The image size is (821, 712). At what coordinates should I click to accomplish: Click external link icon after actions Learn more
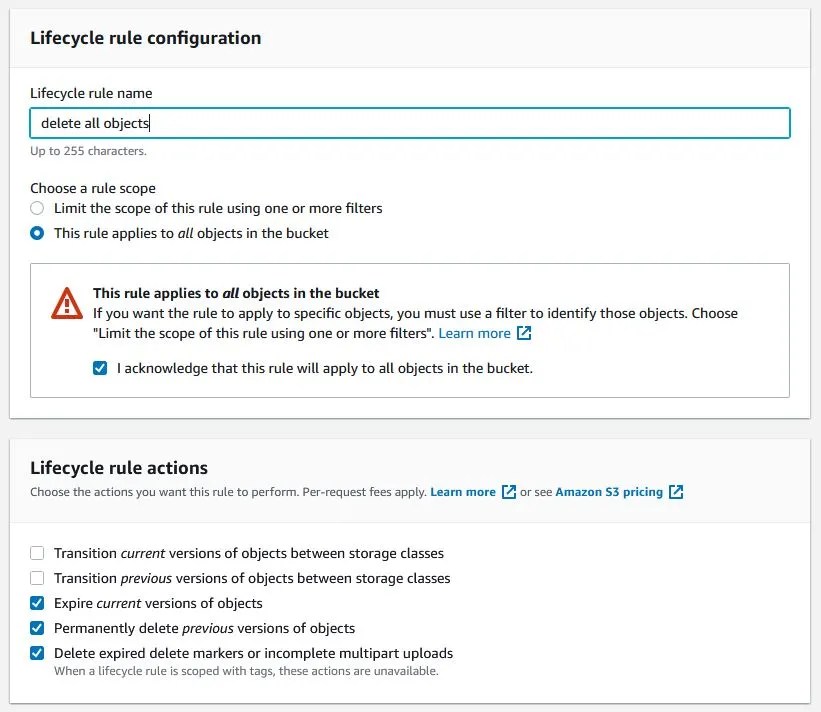(x=509, y=492)
